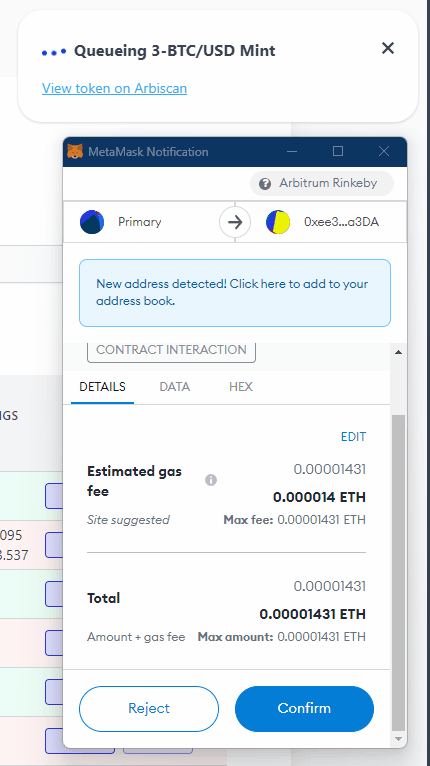Click the CONTRACT INTERACTION tag

coord(171,350)
